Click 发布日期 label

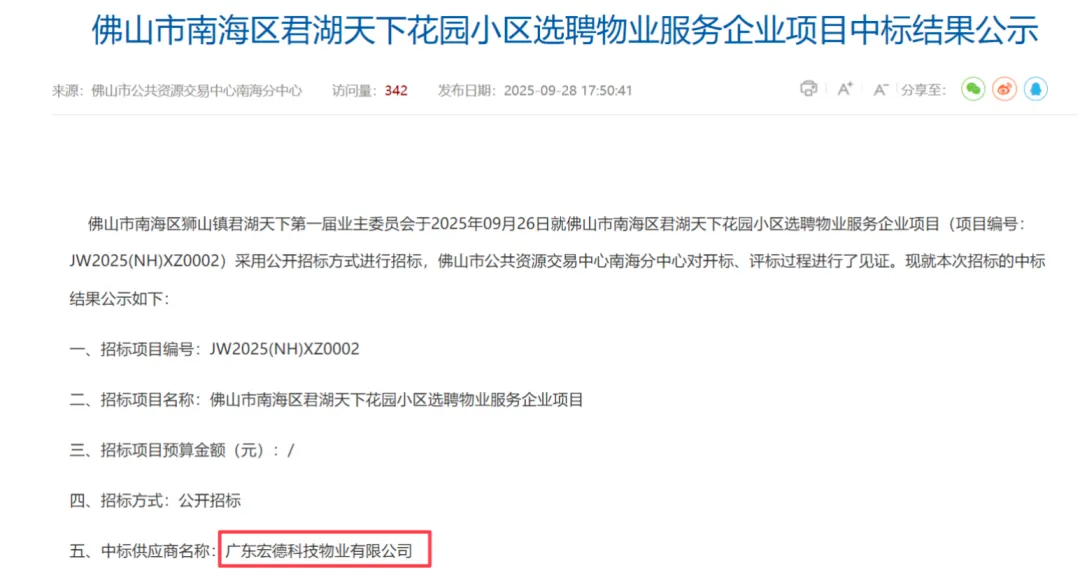pyautogui.click(x=468, y=90)
